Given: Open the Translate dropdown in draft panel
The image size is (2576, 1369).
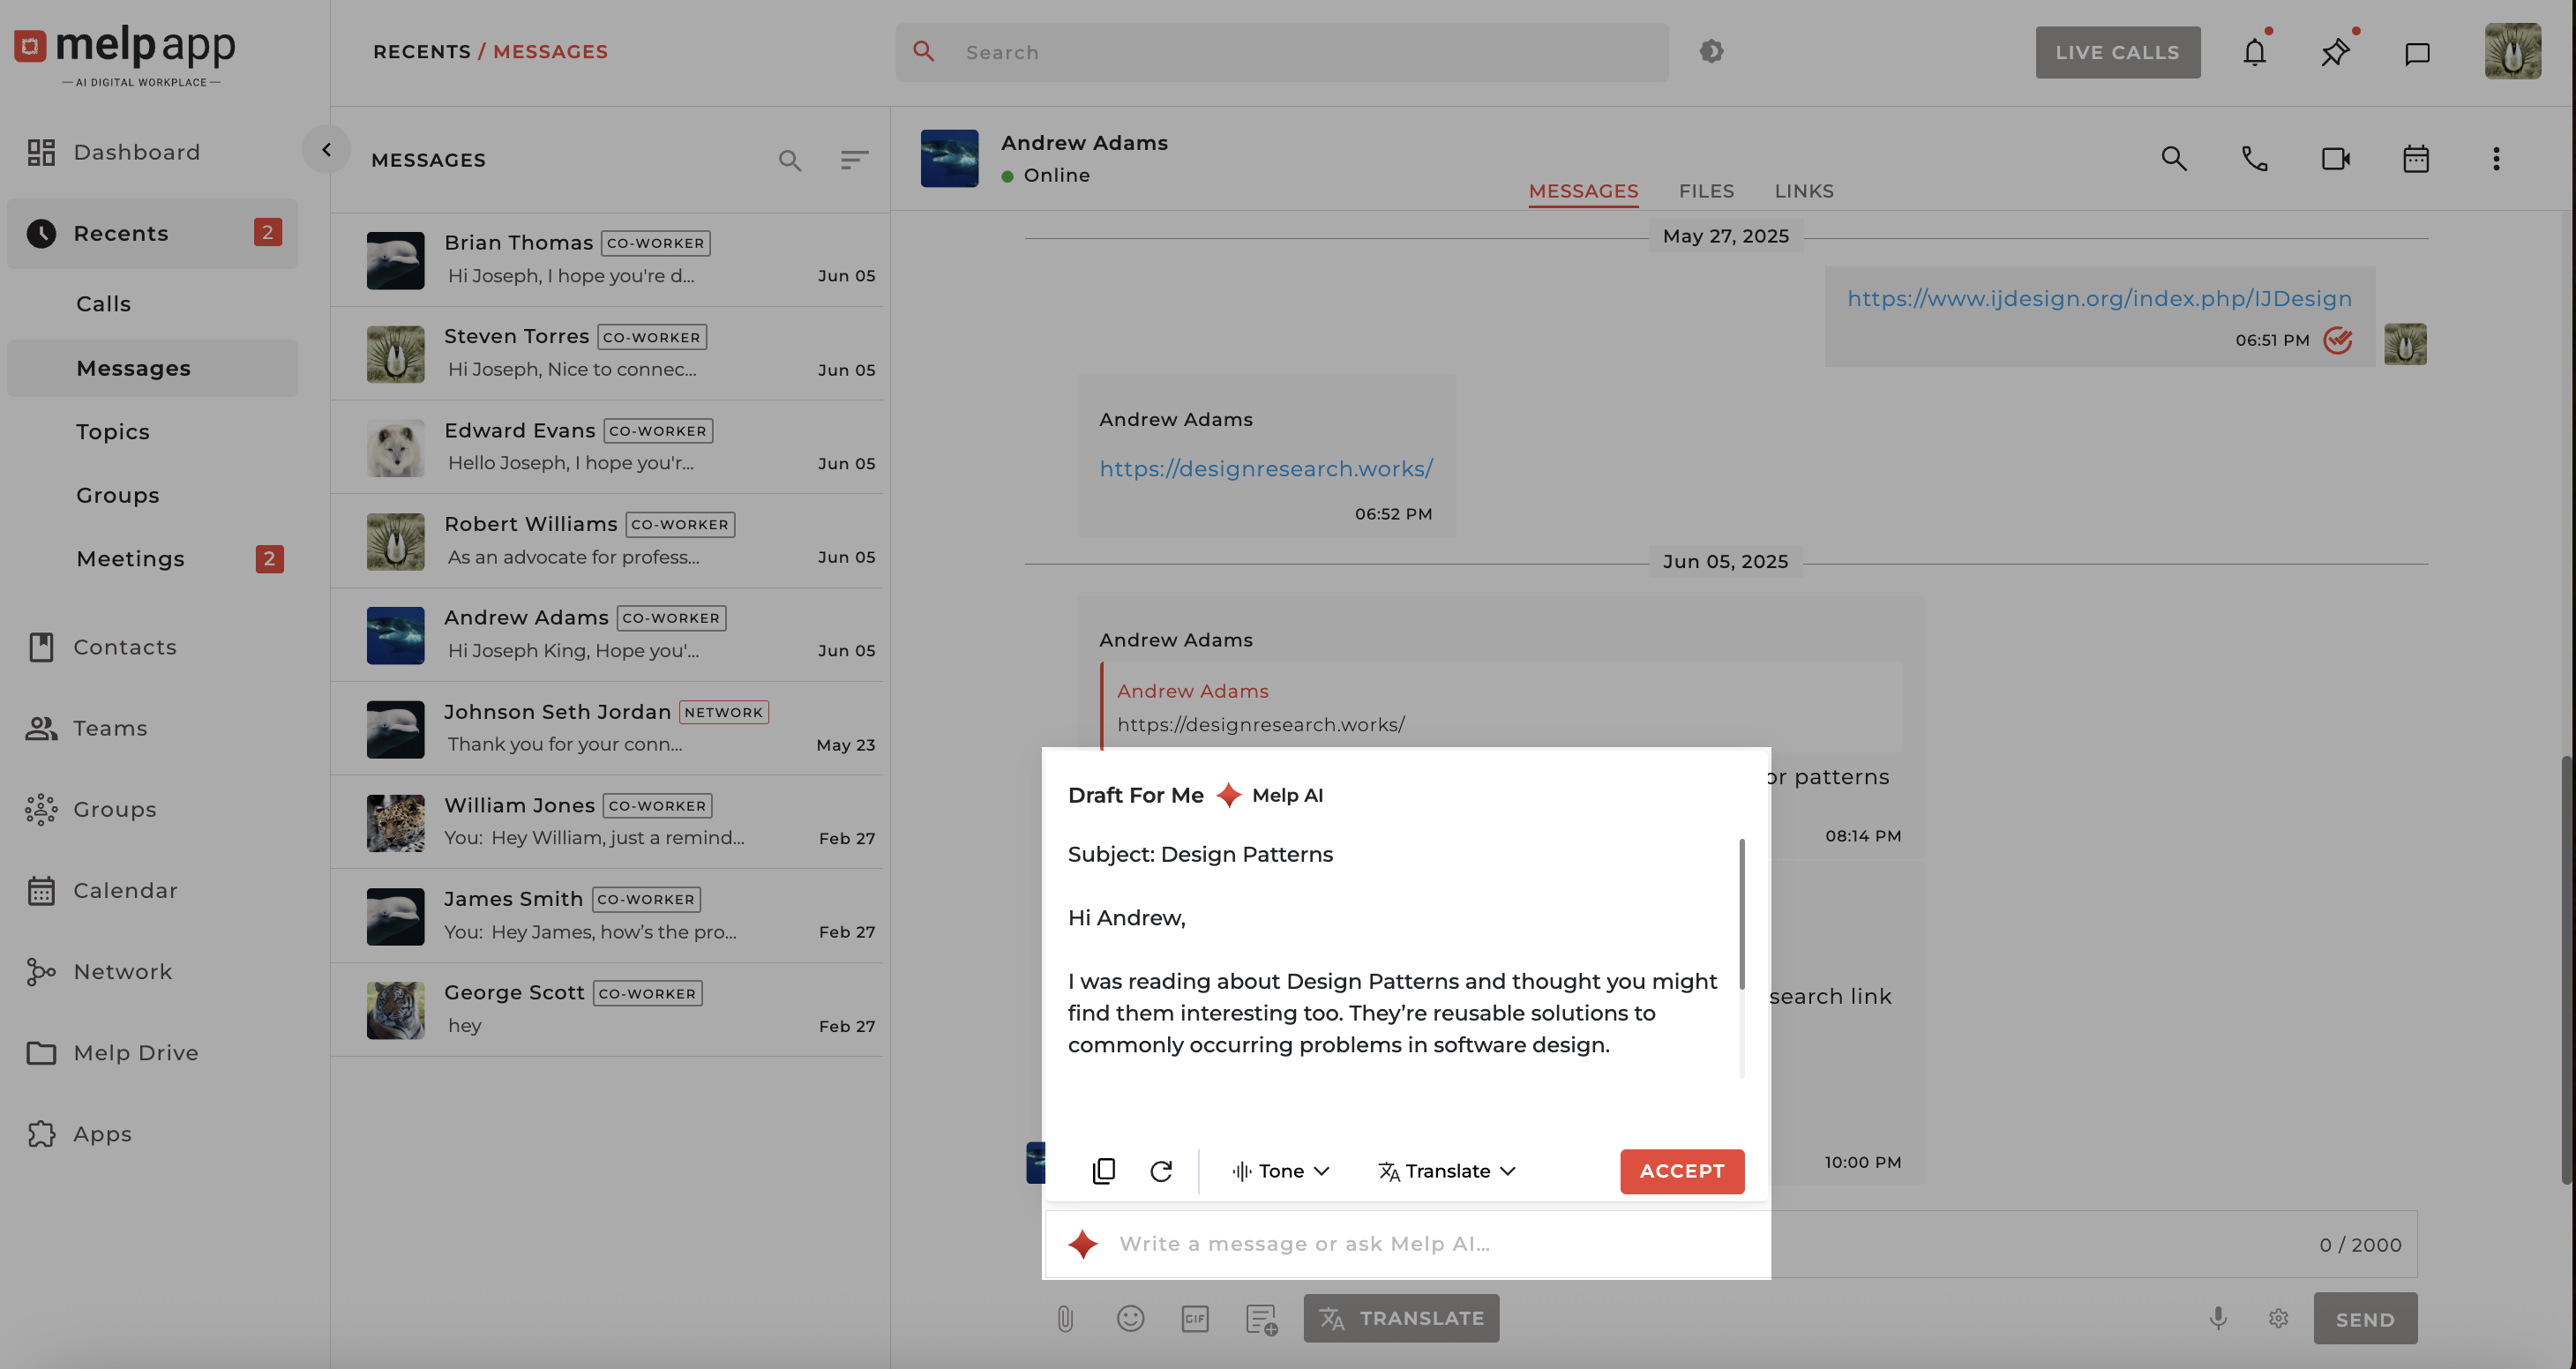Looking at the screenshot, I should 1447,1171.
